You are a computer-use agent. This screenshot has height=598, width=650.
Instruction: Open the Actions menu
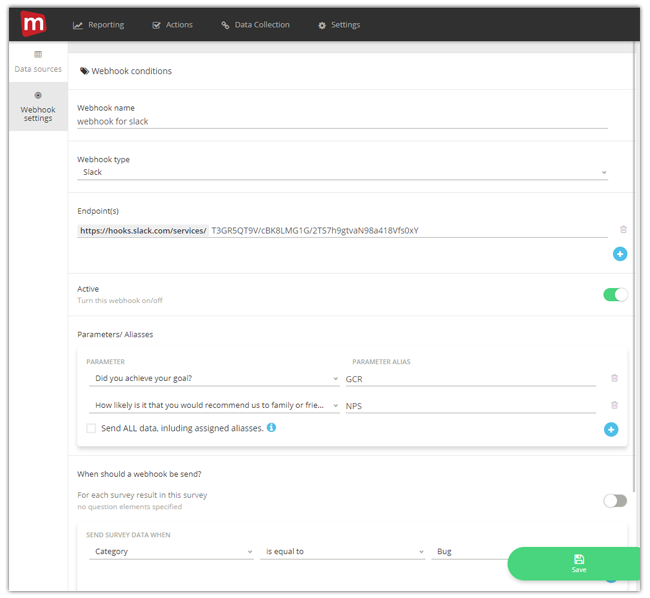[172, 25]
